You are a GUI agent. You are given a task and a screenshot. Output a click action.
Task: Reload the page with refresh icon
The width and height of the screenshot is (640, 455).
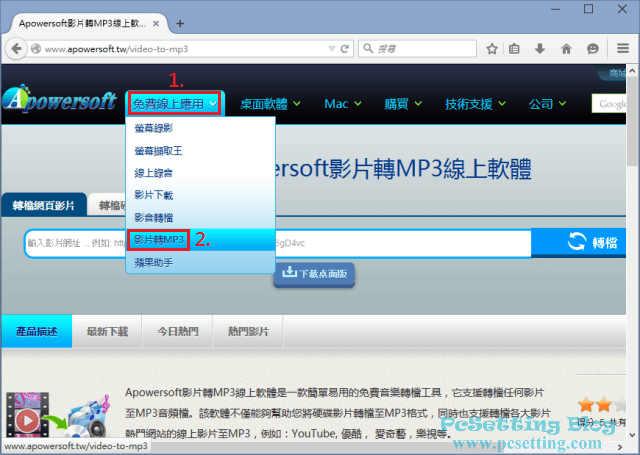(x=344, y=49)
